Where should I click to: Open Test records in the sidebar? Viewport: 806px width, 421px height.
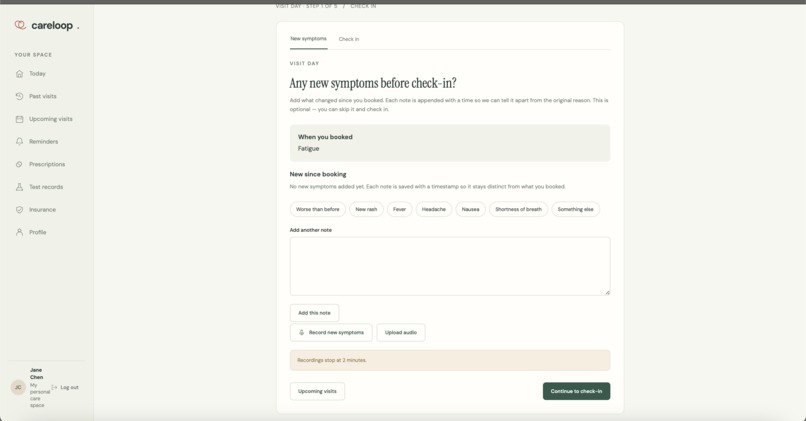click(46, 187)
